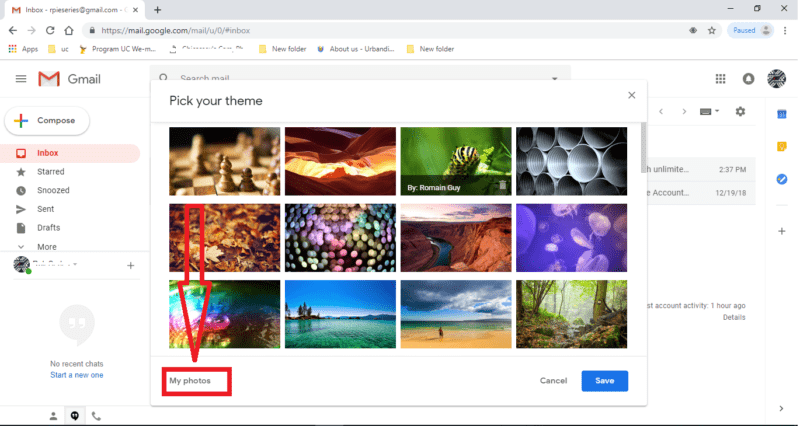The height and width of the screenshot is (426, 800).
Task: Select the chess pieces theme
Action: coord(224,161)
